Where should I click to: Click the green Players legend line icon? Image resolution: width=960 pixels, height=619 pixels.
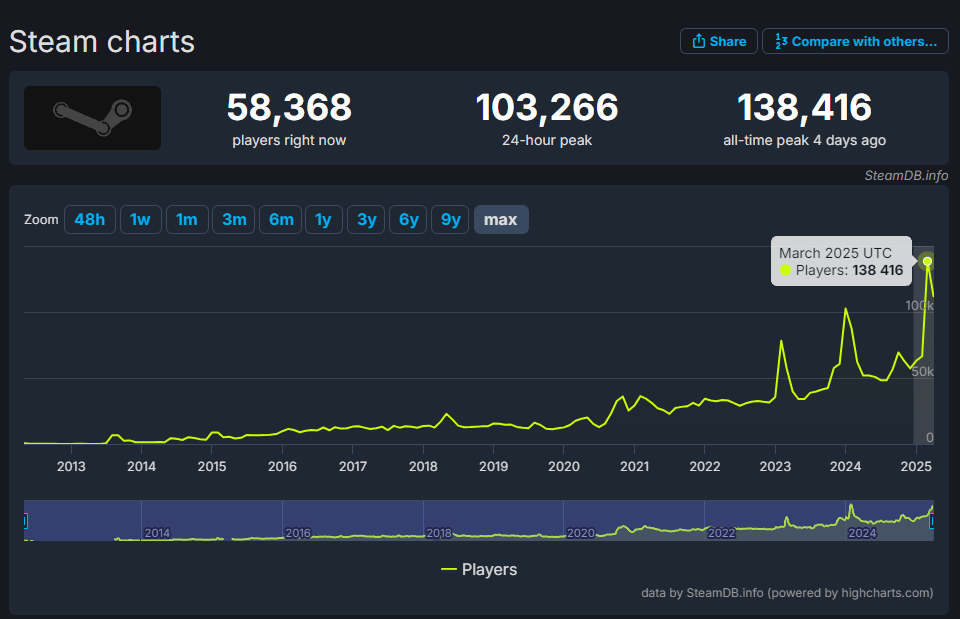(x=449, y=569)
